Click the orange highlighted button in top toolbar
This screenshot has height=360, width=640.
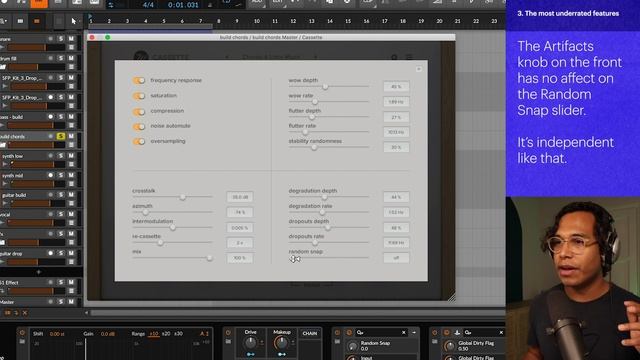pyautogui.click(x=40, y=3)
